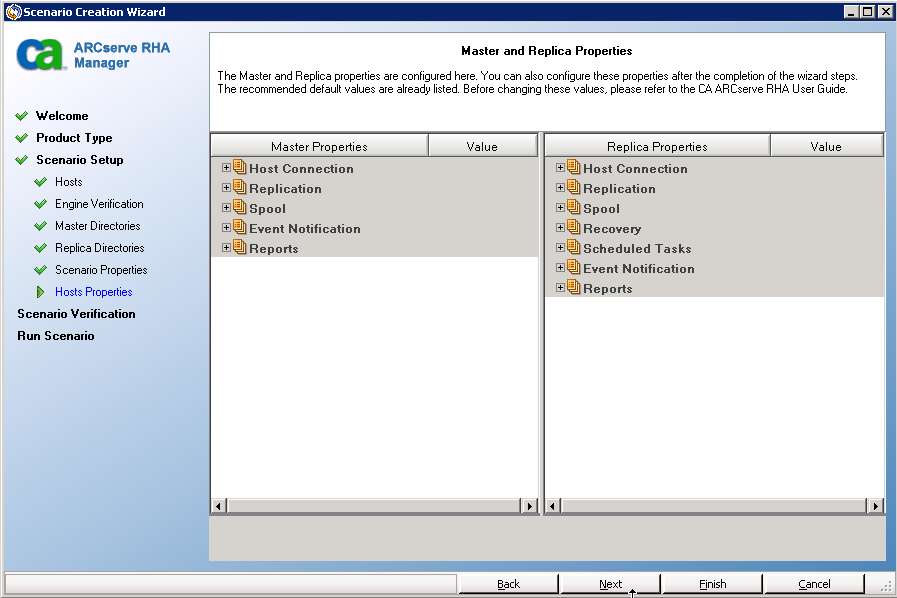Viewport: 897px width, 598px height.
Task: Click the green checkmark beside Welcome
Action: 22,115
